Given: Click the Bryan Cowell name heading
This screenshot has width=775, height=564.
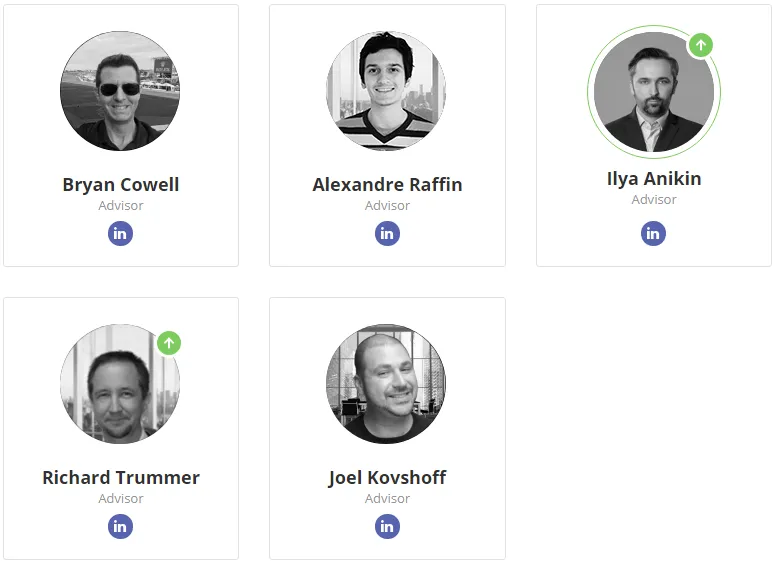Looking at the screenshot, I should tap(121, 184).
